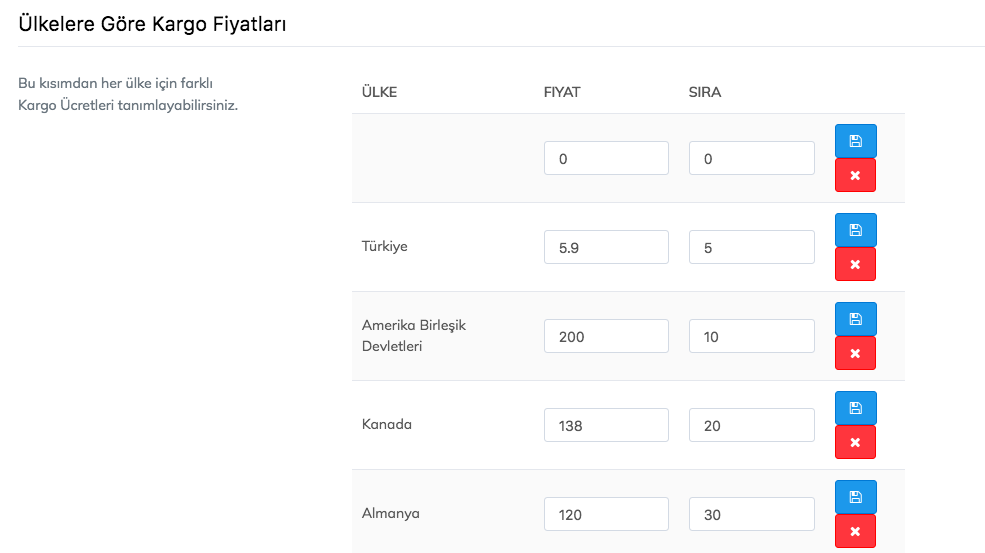This screenshot has width=985, height=553.
Task: Save the Almanya shipping price row
Action: pos(855,497)
